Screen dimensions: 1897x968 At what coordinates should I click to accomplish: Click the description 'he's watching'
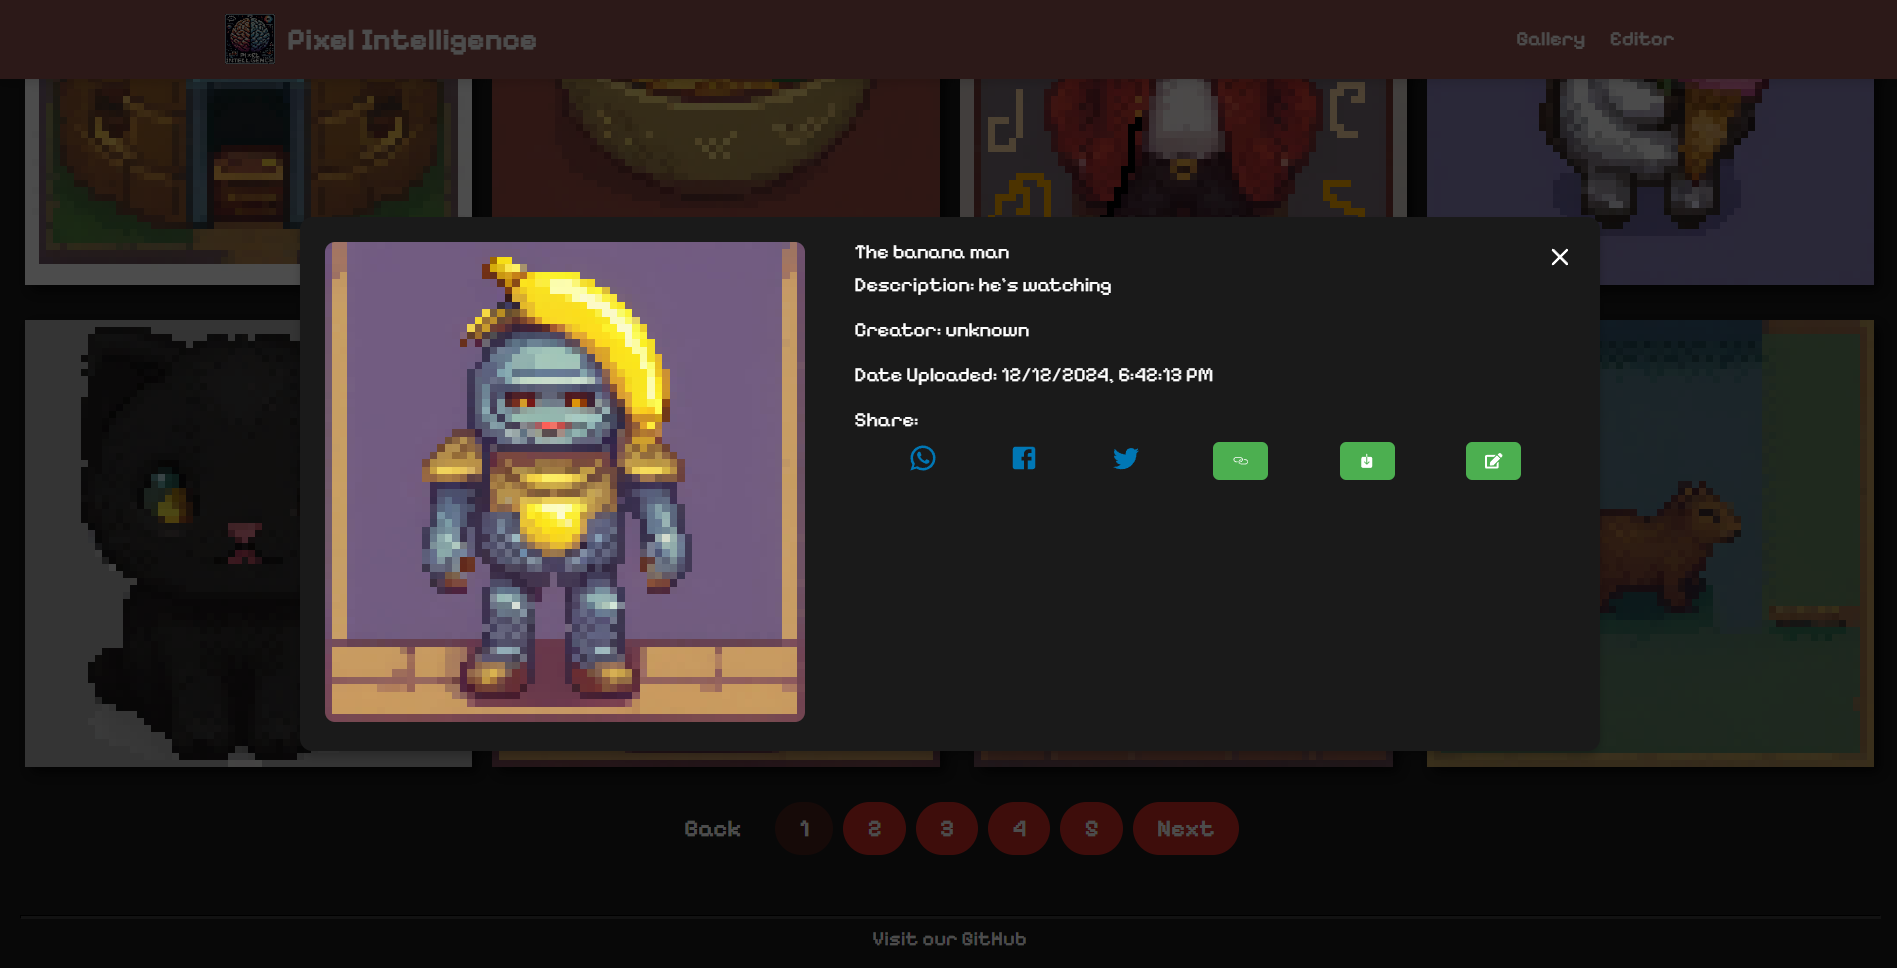click(1045, 285)
